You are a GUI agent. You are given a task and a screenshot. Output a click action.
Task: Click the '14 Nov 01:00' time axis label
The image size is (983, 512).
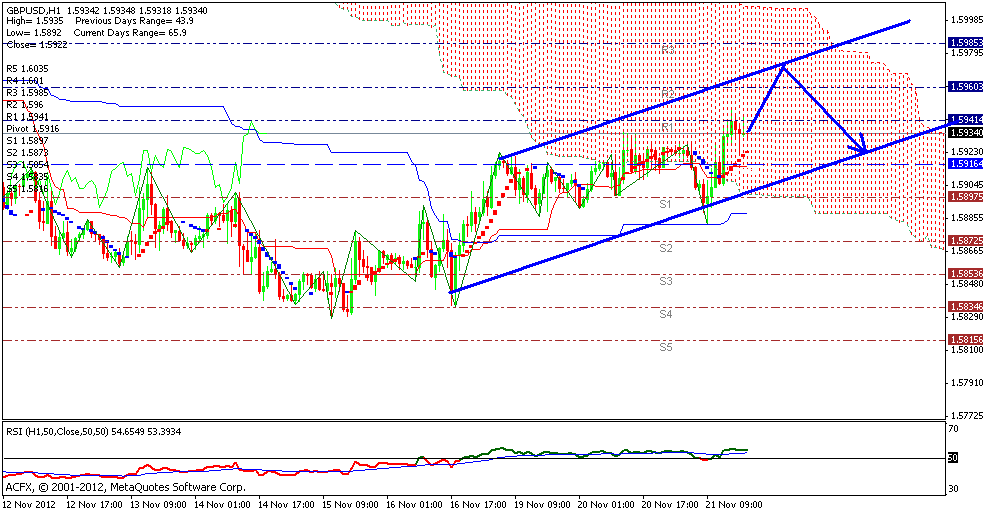click(222, 504)
